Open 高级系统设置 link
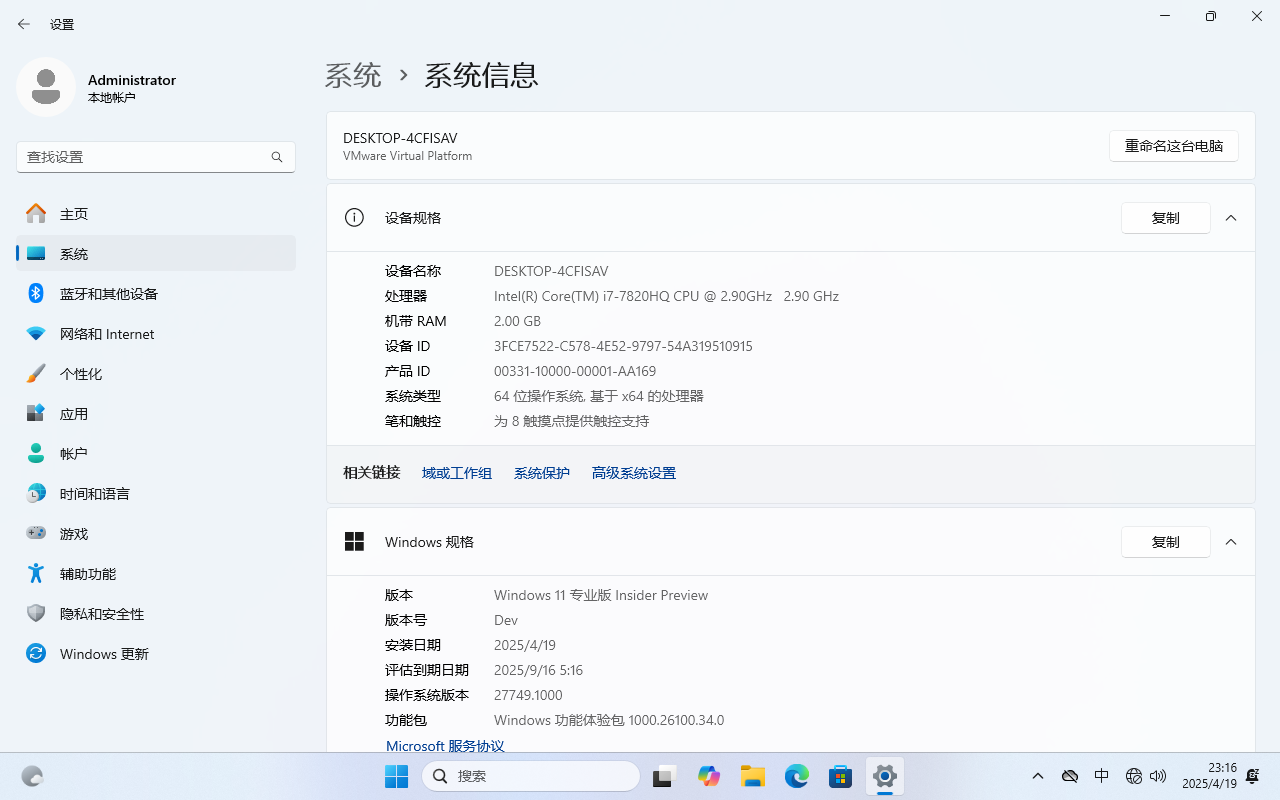 click(x=634, y=473)
